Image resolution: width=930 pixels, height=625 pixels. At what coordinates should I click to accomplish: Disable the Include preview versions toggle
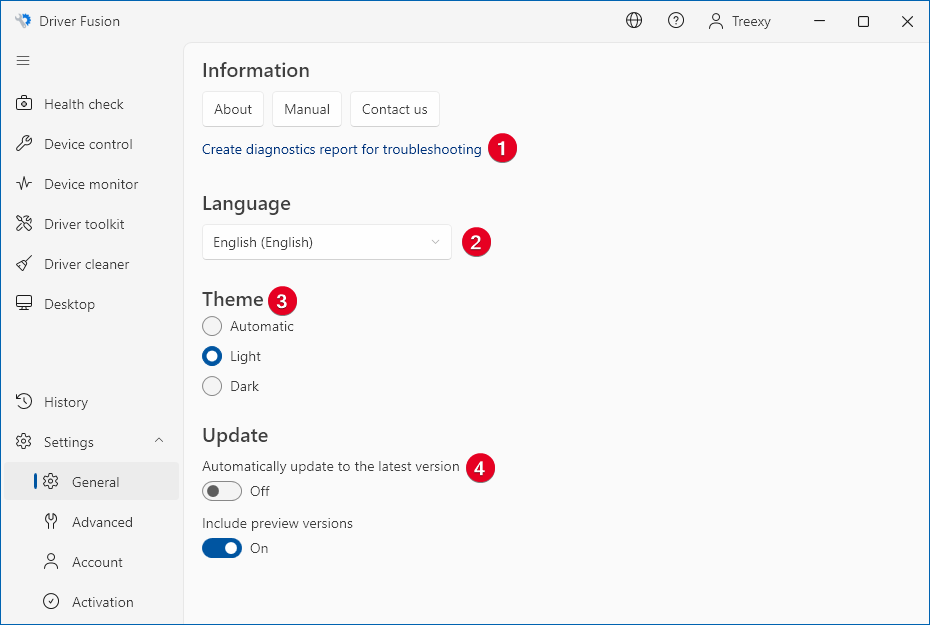click(x=222, y=548)
